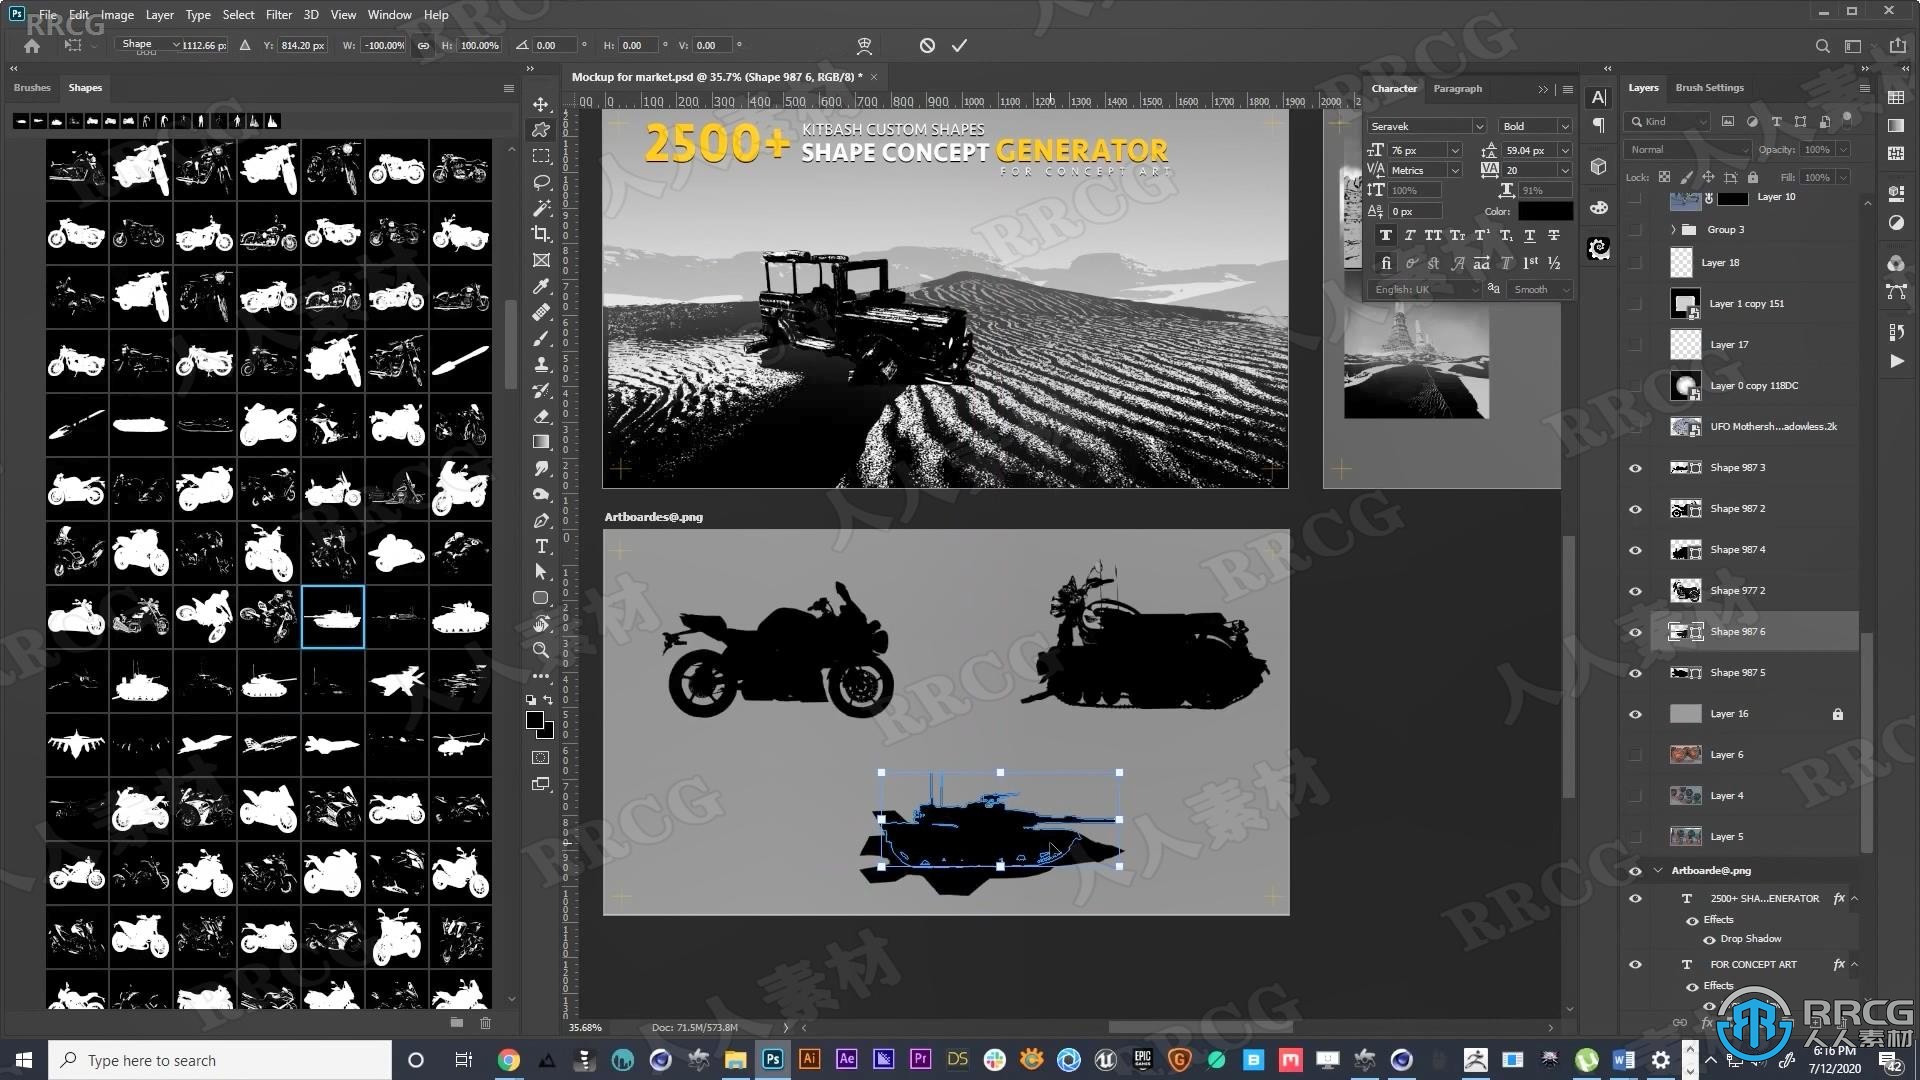Toggle Underline in Character panel
Viewport: 1920px width, 1080px height.
(1529, 235)
